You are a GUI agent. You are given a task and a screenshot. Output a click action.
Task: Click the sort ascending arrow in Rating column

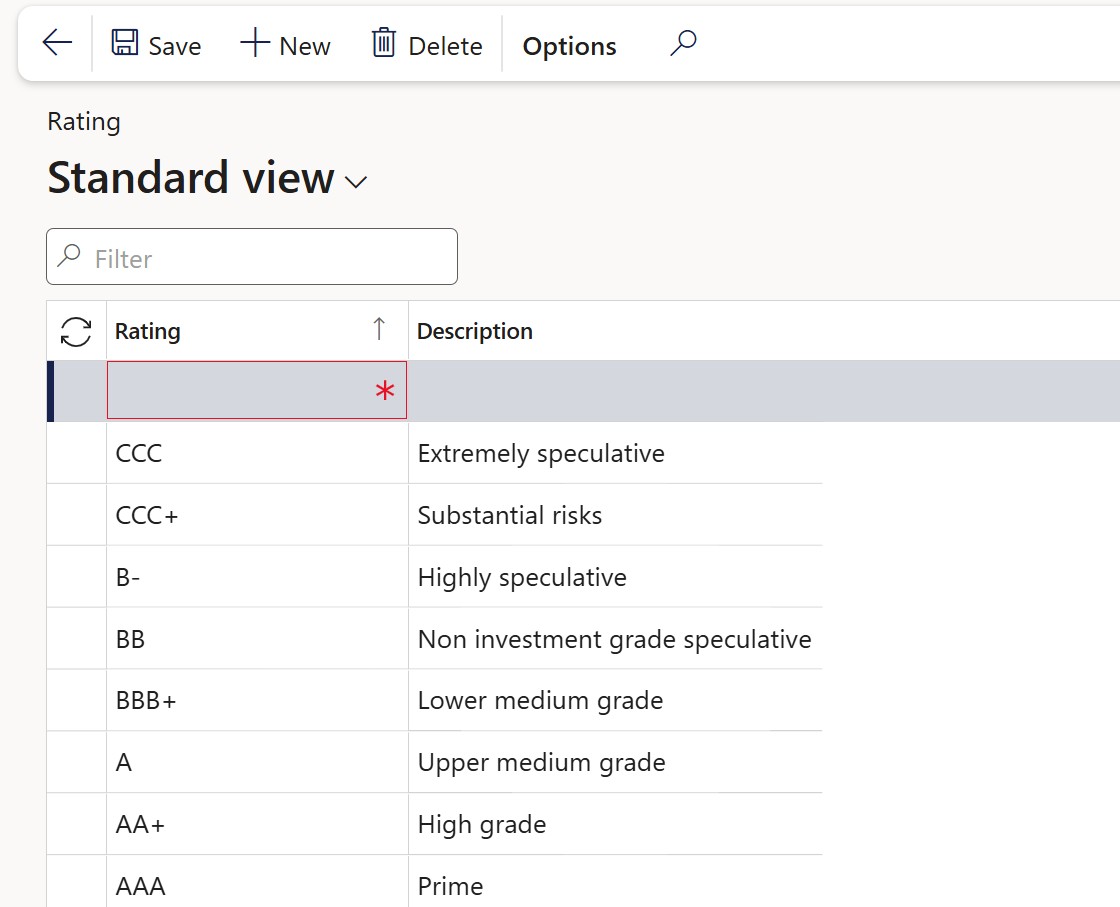379,330
